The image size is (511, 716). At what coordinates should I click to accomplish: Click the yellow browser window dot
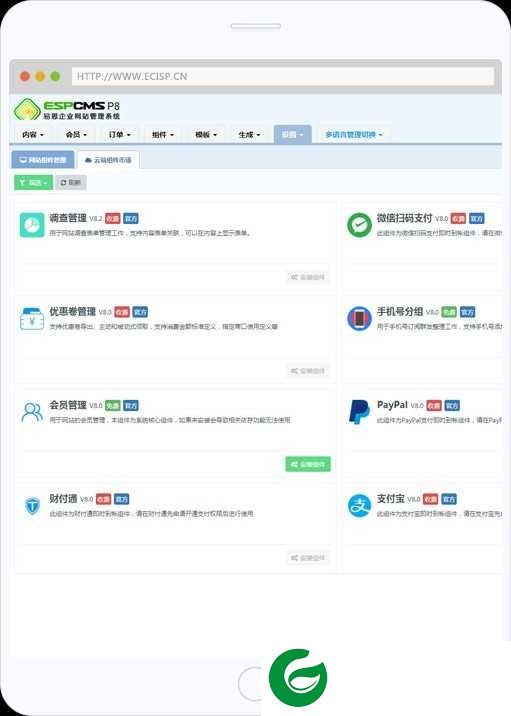coord(40,76)
